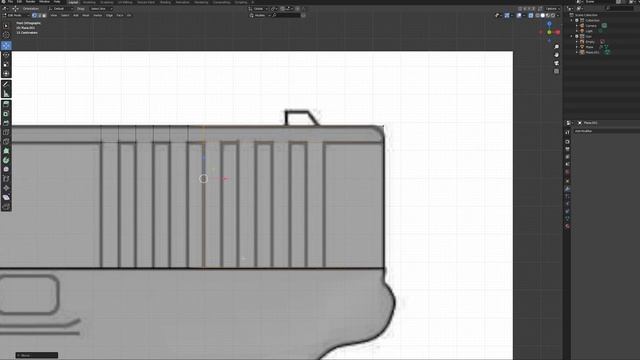This screenshot has width=640, height=360.
Task: Open the File menu
Action: 10,2
